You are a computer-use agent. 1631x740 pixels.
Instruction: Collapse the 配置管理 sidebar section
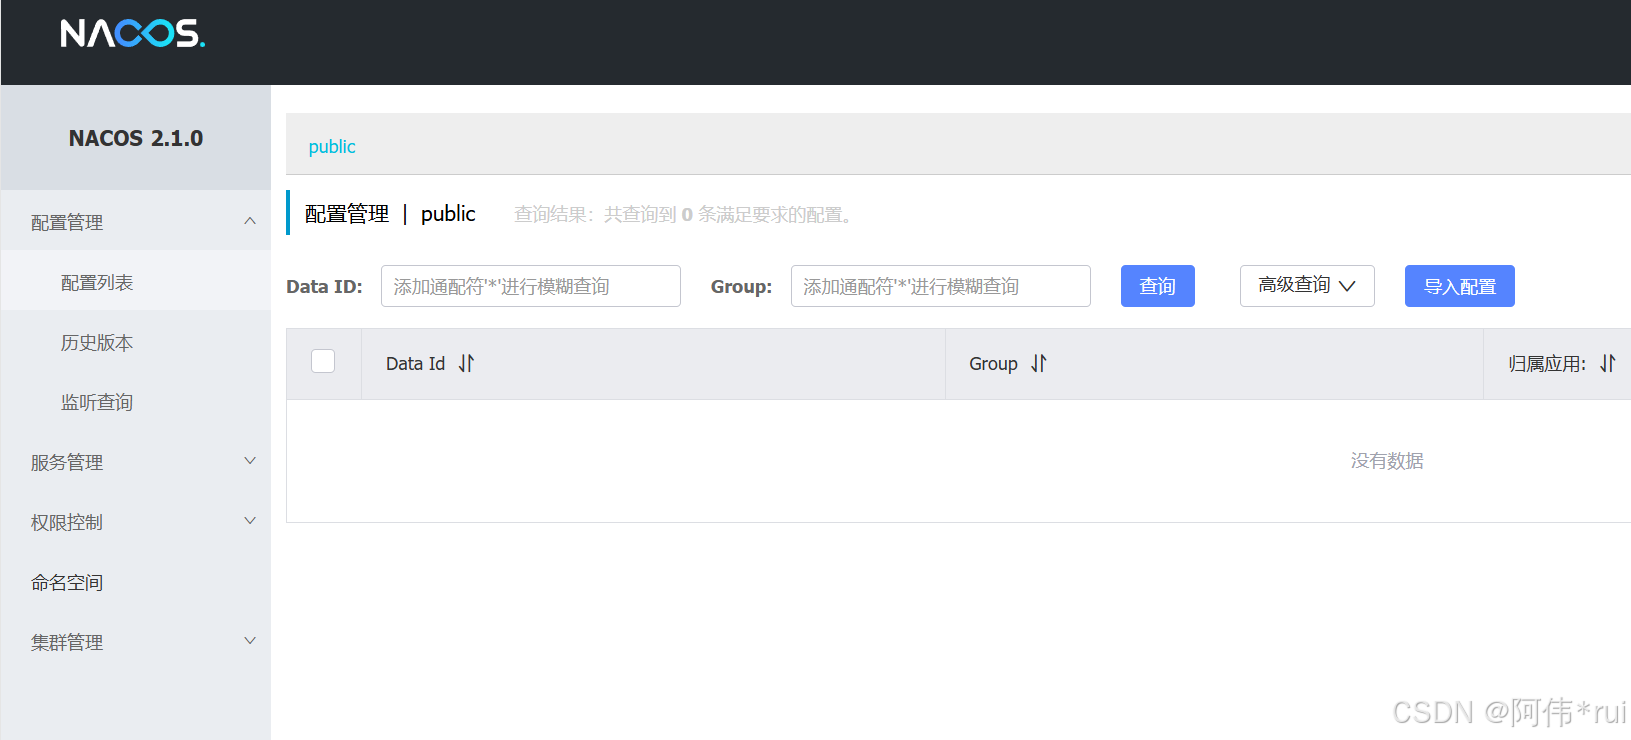136,222
